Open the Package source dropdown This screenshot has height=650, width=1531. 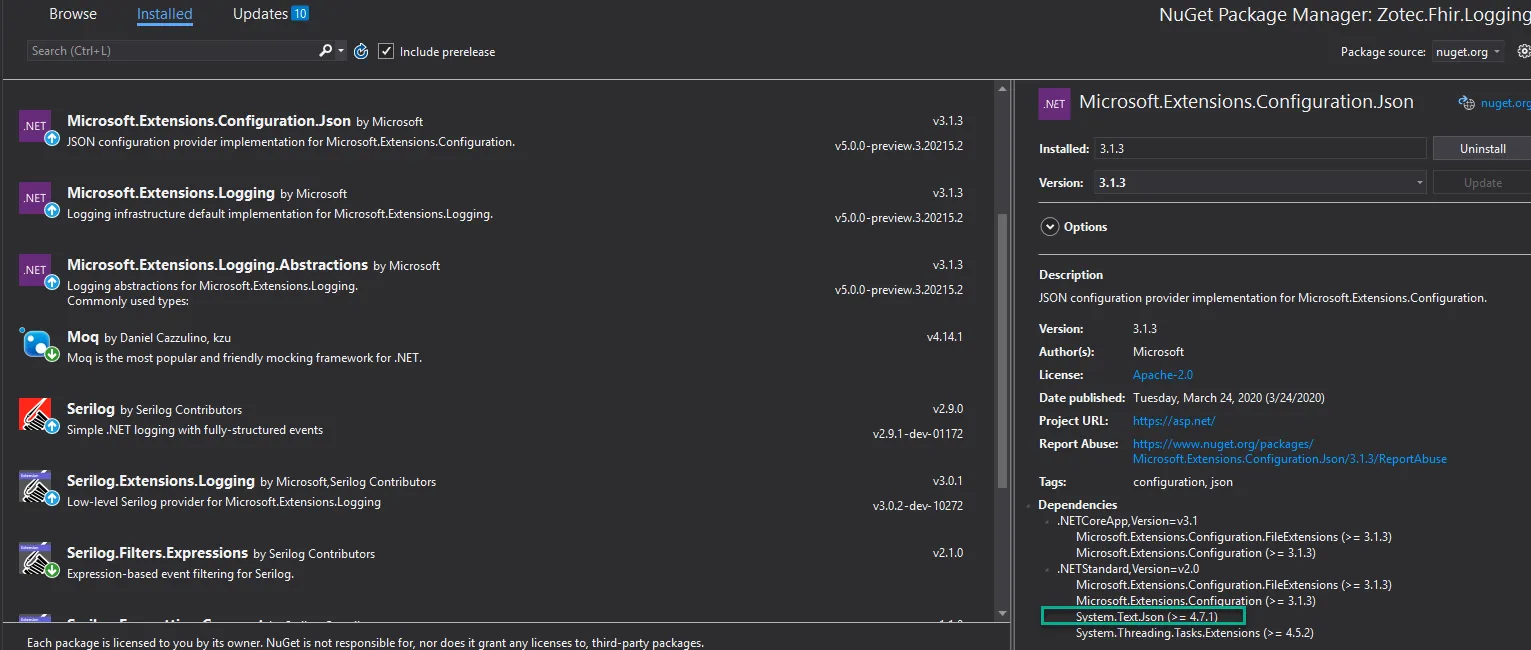click(1467, 52)
